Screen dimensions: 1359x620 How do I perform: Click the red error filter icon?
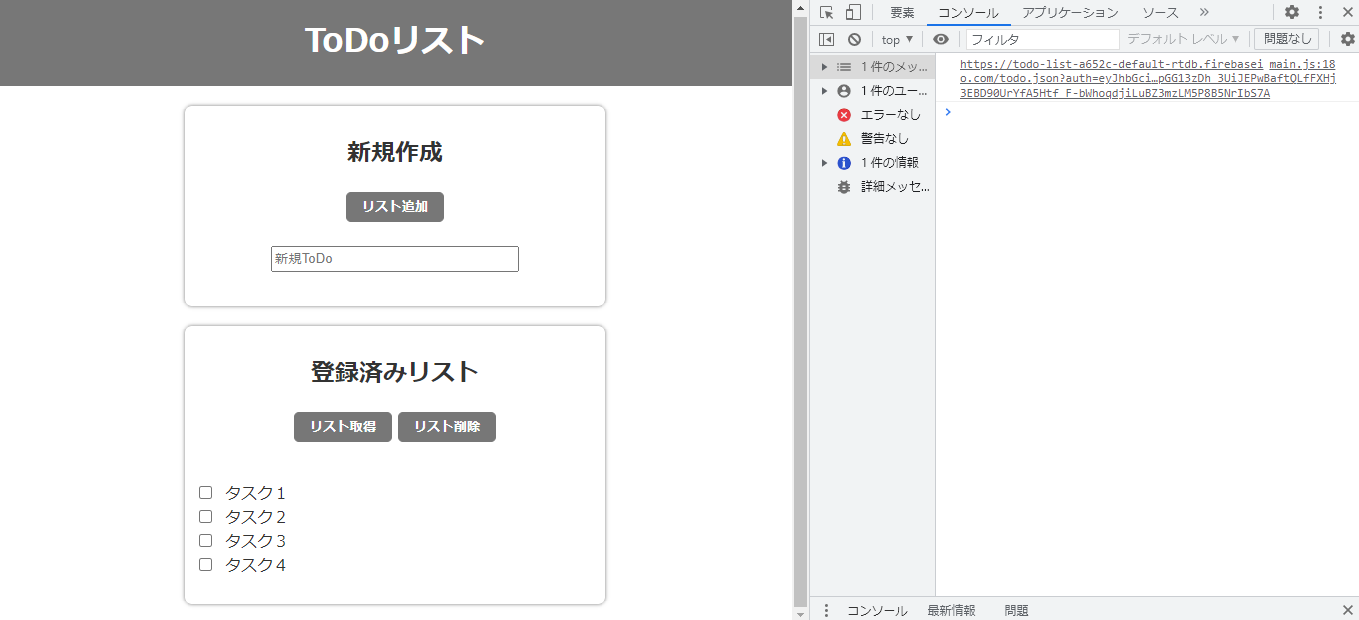(843, 113)
